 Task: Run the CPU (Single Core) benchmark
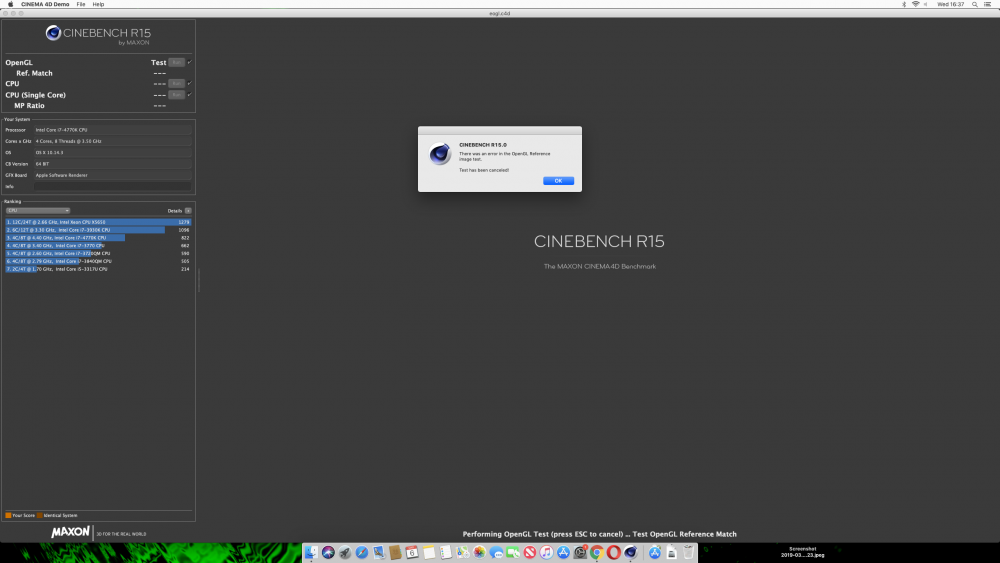pos(176,94)
